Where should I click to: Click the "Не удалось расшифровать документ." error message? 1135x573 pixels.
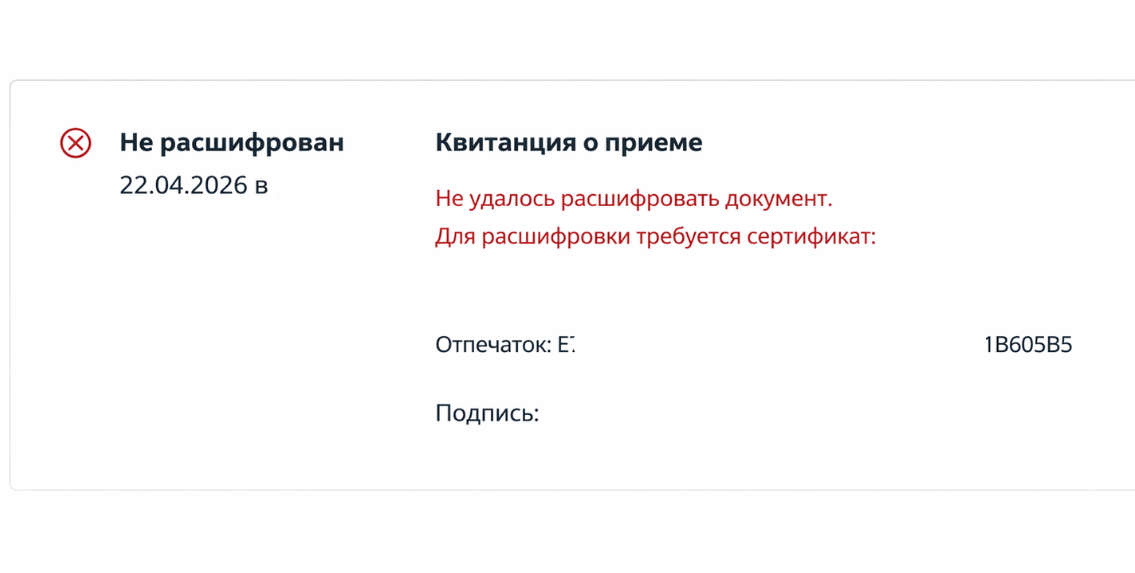click(x=633, y=198)
